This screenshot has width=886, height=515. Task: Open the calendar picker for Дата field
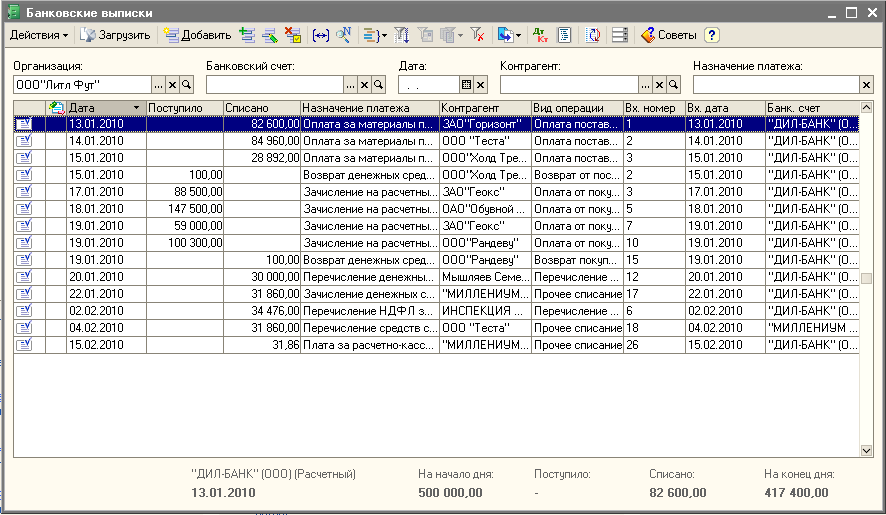(x=466, y=85)
